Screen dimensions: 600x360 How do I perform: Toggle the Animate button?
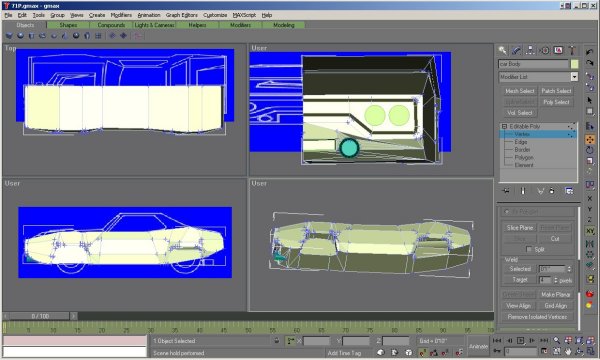(478, 346)
